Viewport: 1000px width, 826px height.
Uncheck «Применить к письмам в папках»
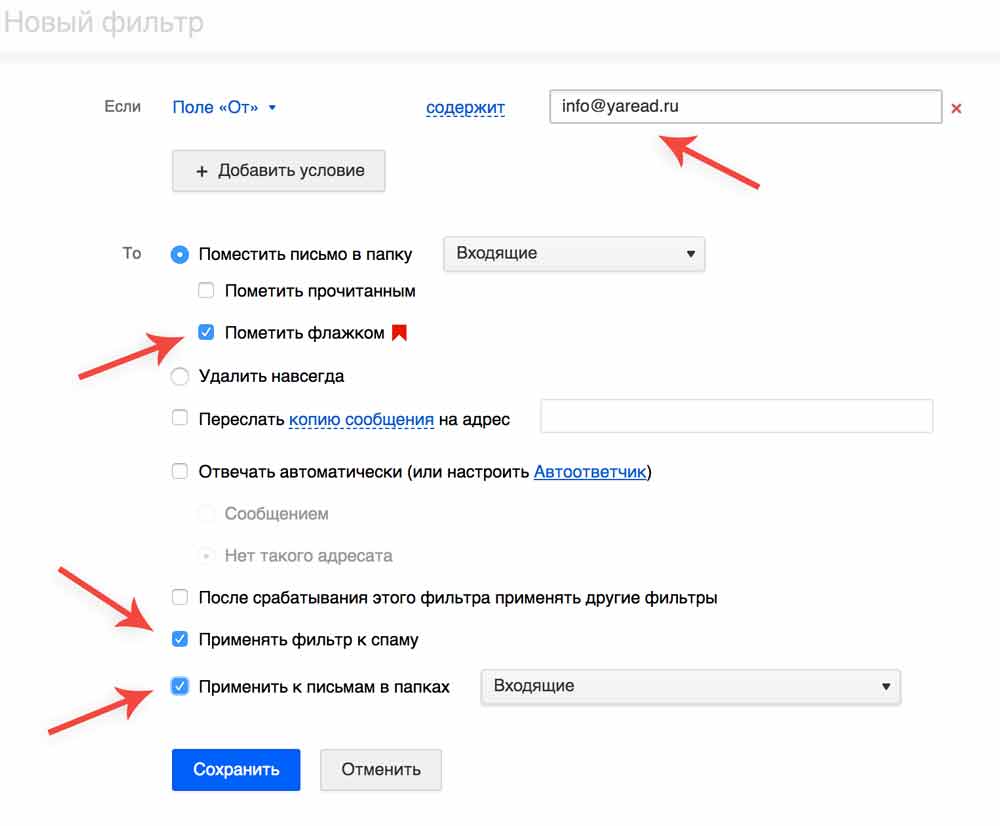point(180,686)
